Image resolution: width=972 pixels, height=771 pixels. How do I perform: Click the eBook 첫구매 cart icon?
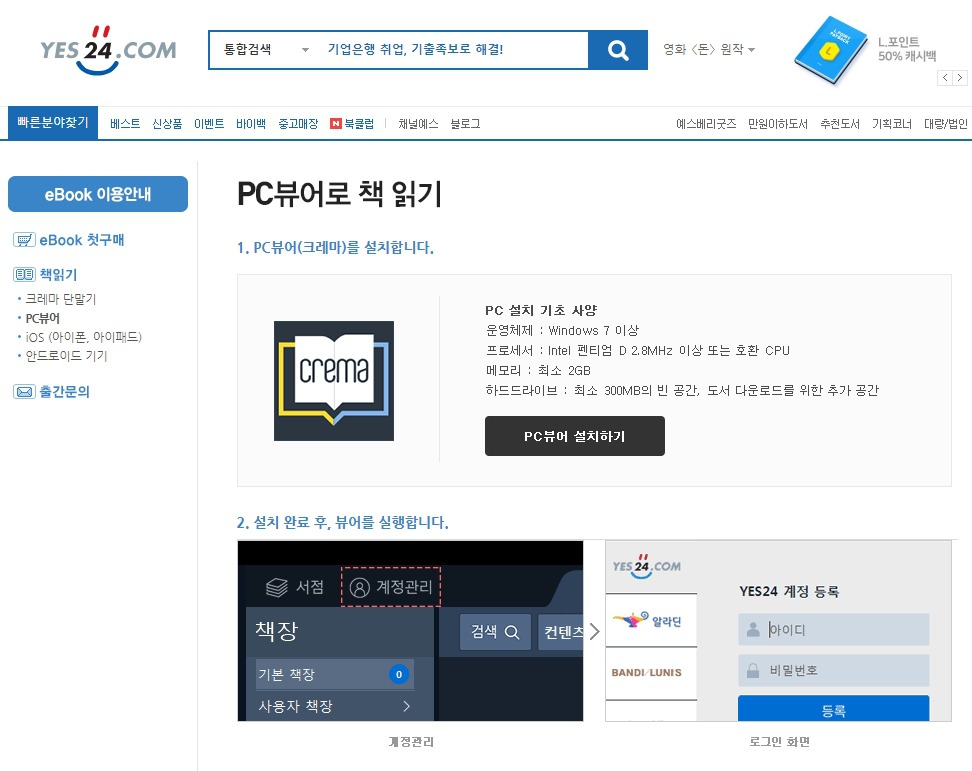click(24, 240)
